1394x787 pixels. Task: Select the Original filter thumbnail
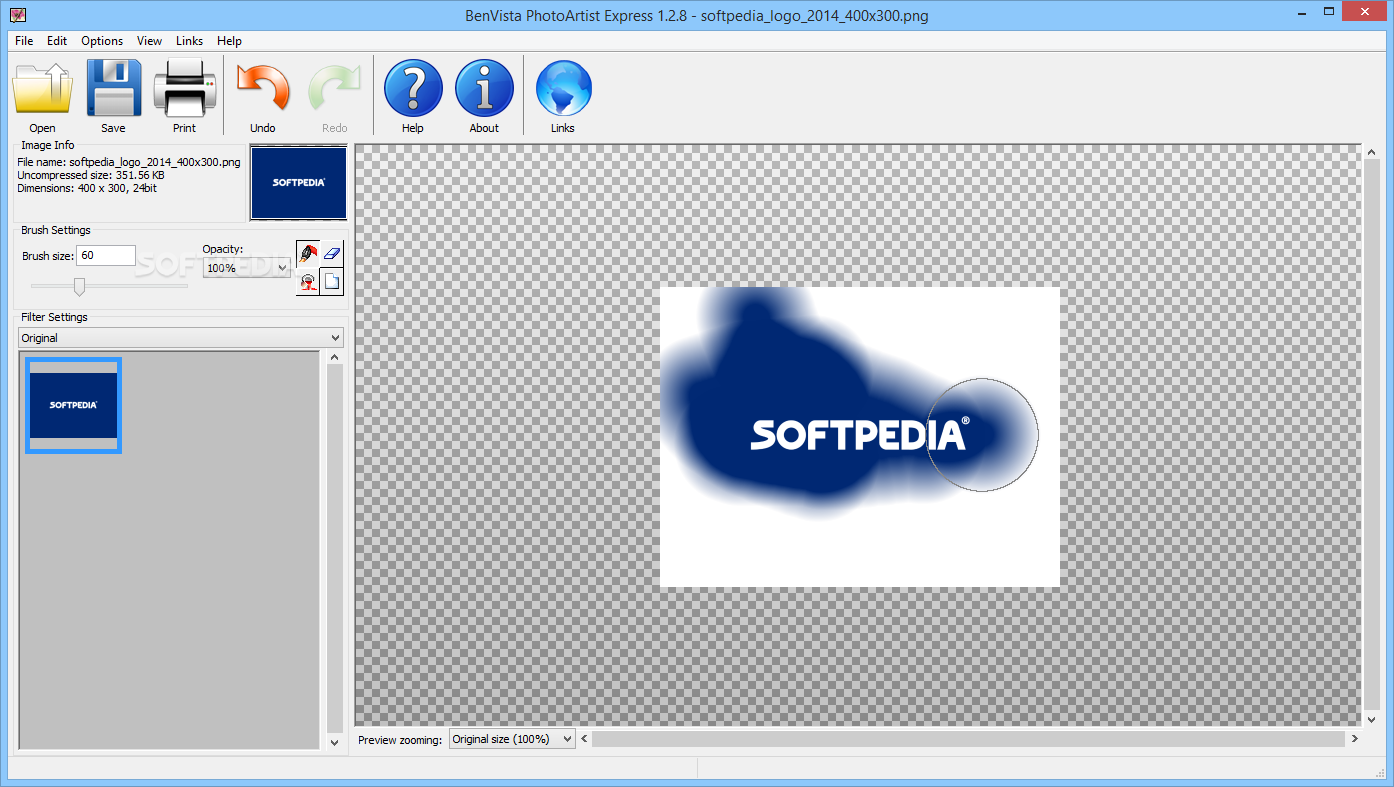(x=74, y=405)
